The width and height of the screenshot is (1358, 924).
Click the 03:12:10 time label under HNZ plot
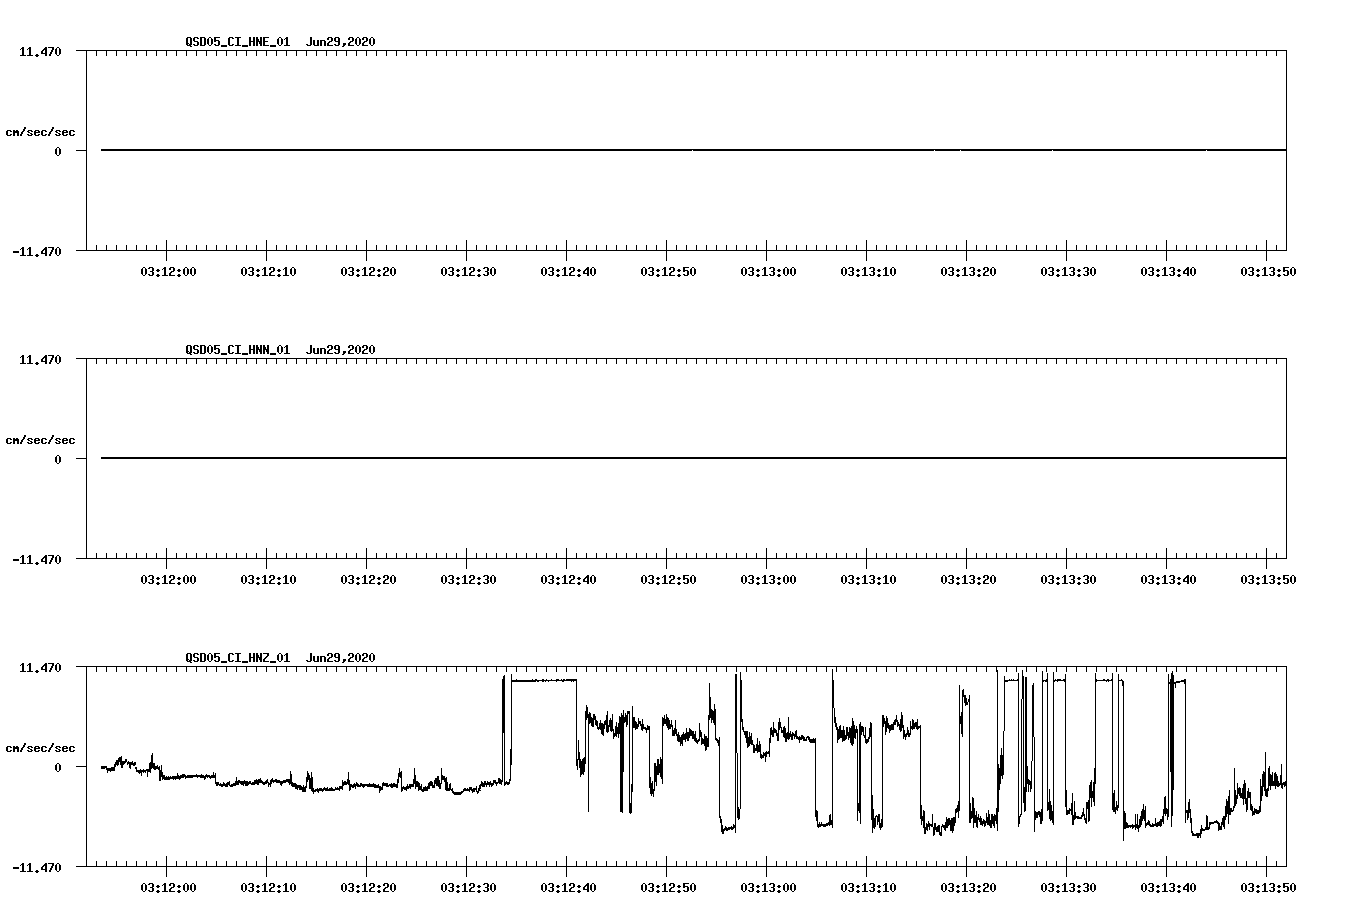click(268, 887)
